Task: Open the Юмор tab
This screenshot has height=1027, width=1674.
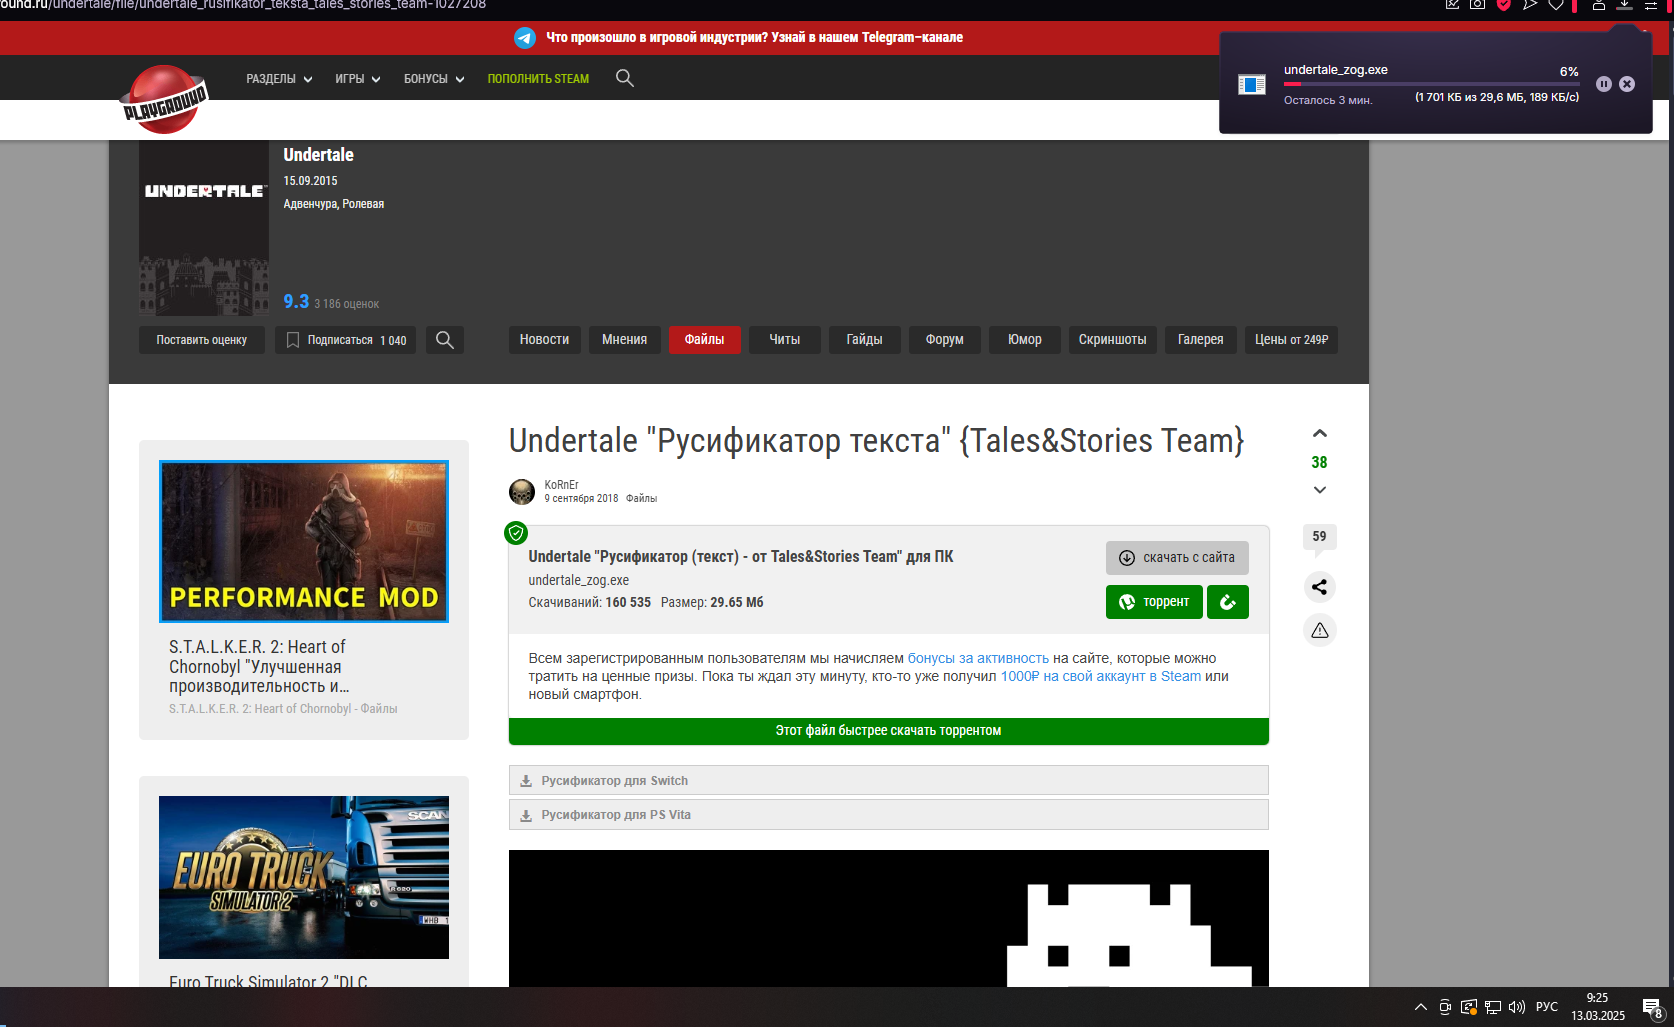Action: coord(1025,340)
